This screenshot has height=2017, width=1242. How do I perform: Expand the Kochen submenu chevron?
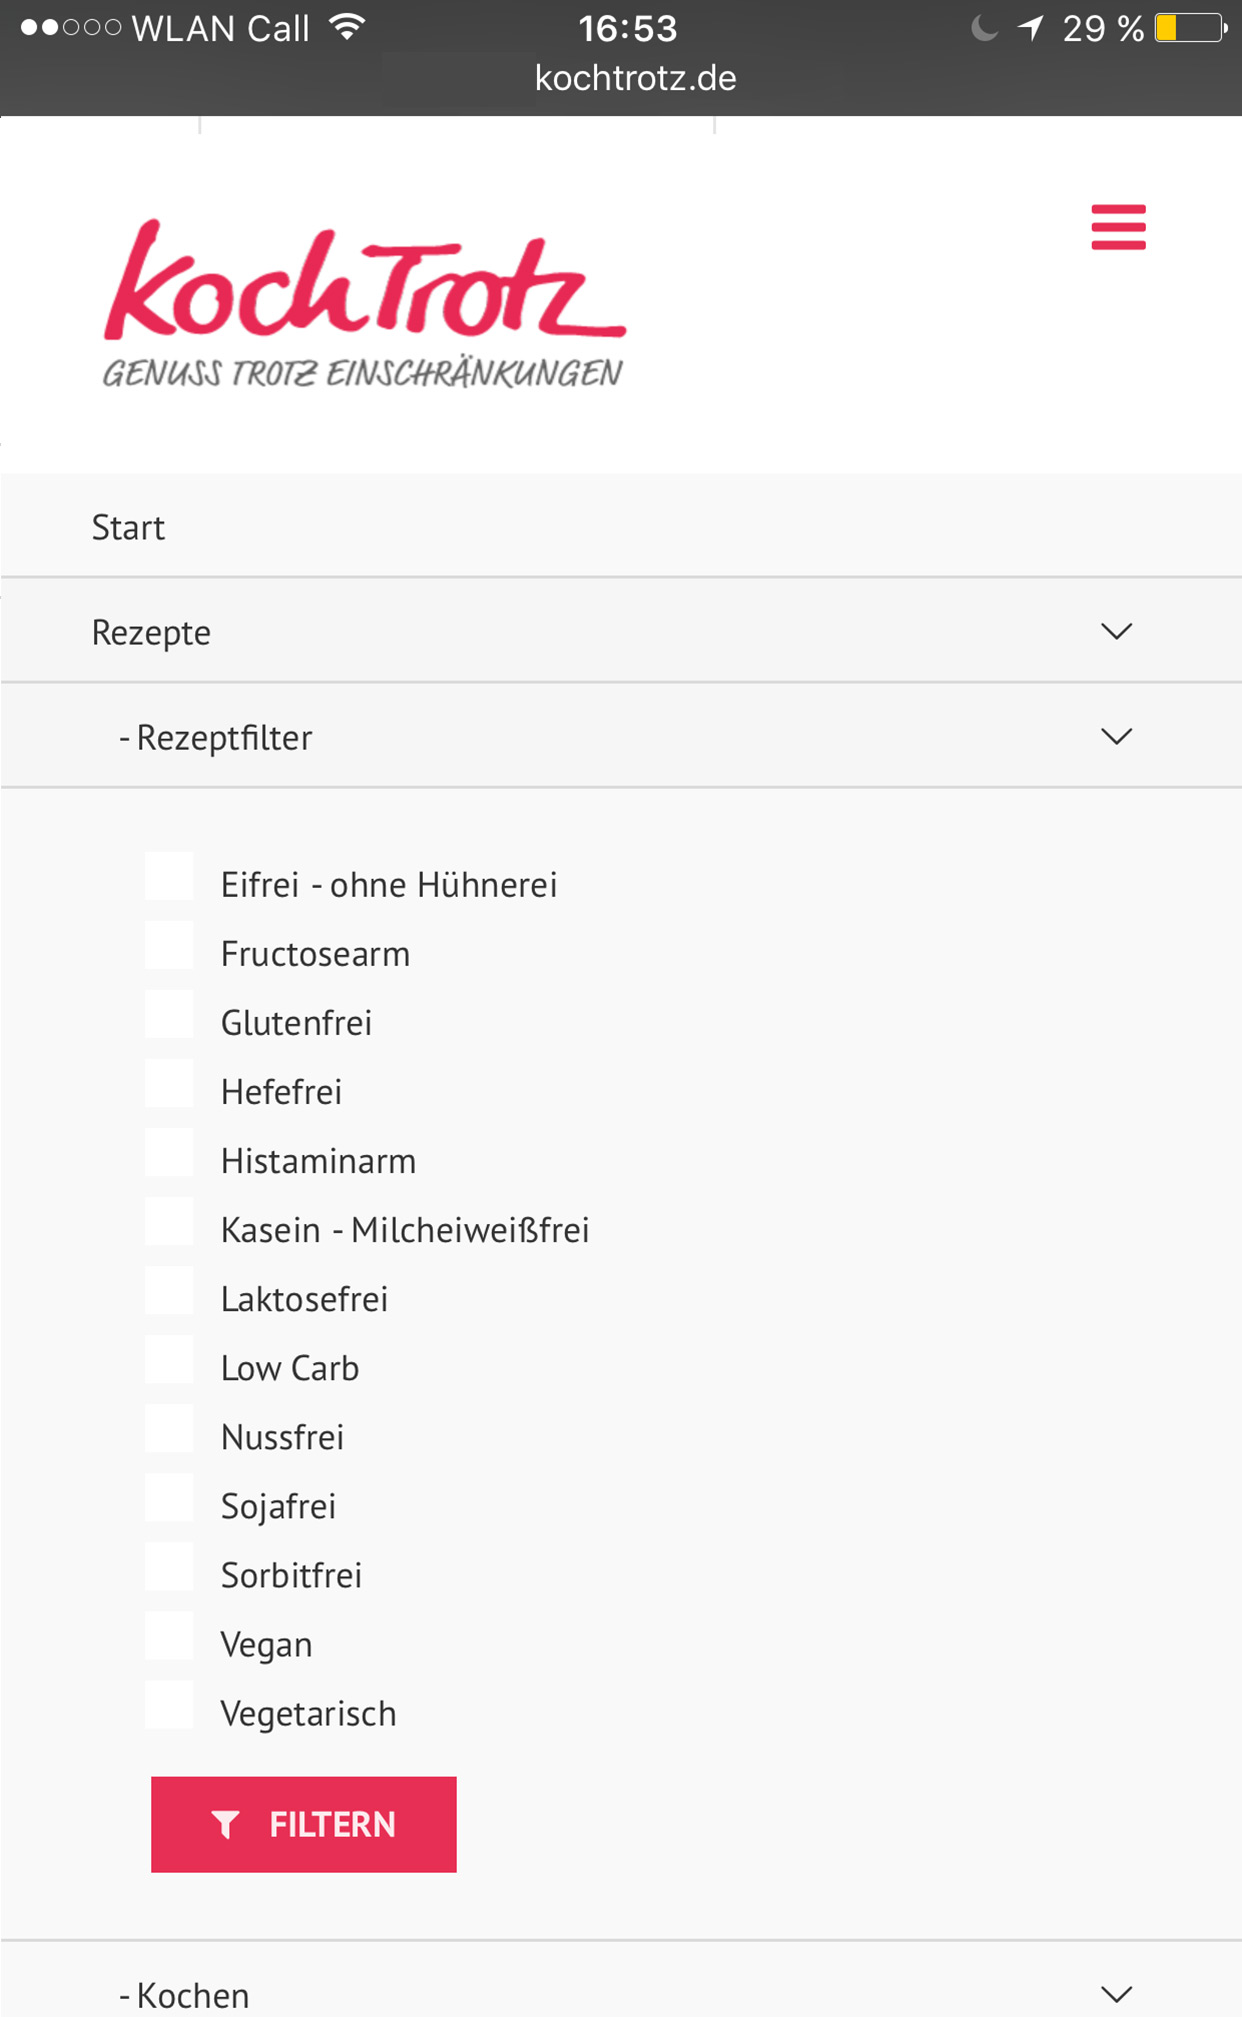pyautogui.click(x=1116, y=1994)
